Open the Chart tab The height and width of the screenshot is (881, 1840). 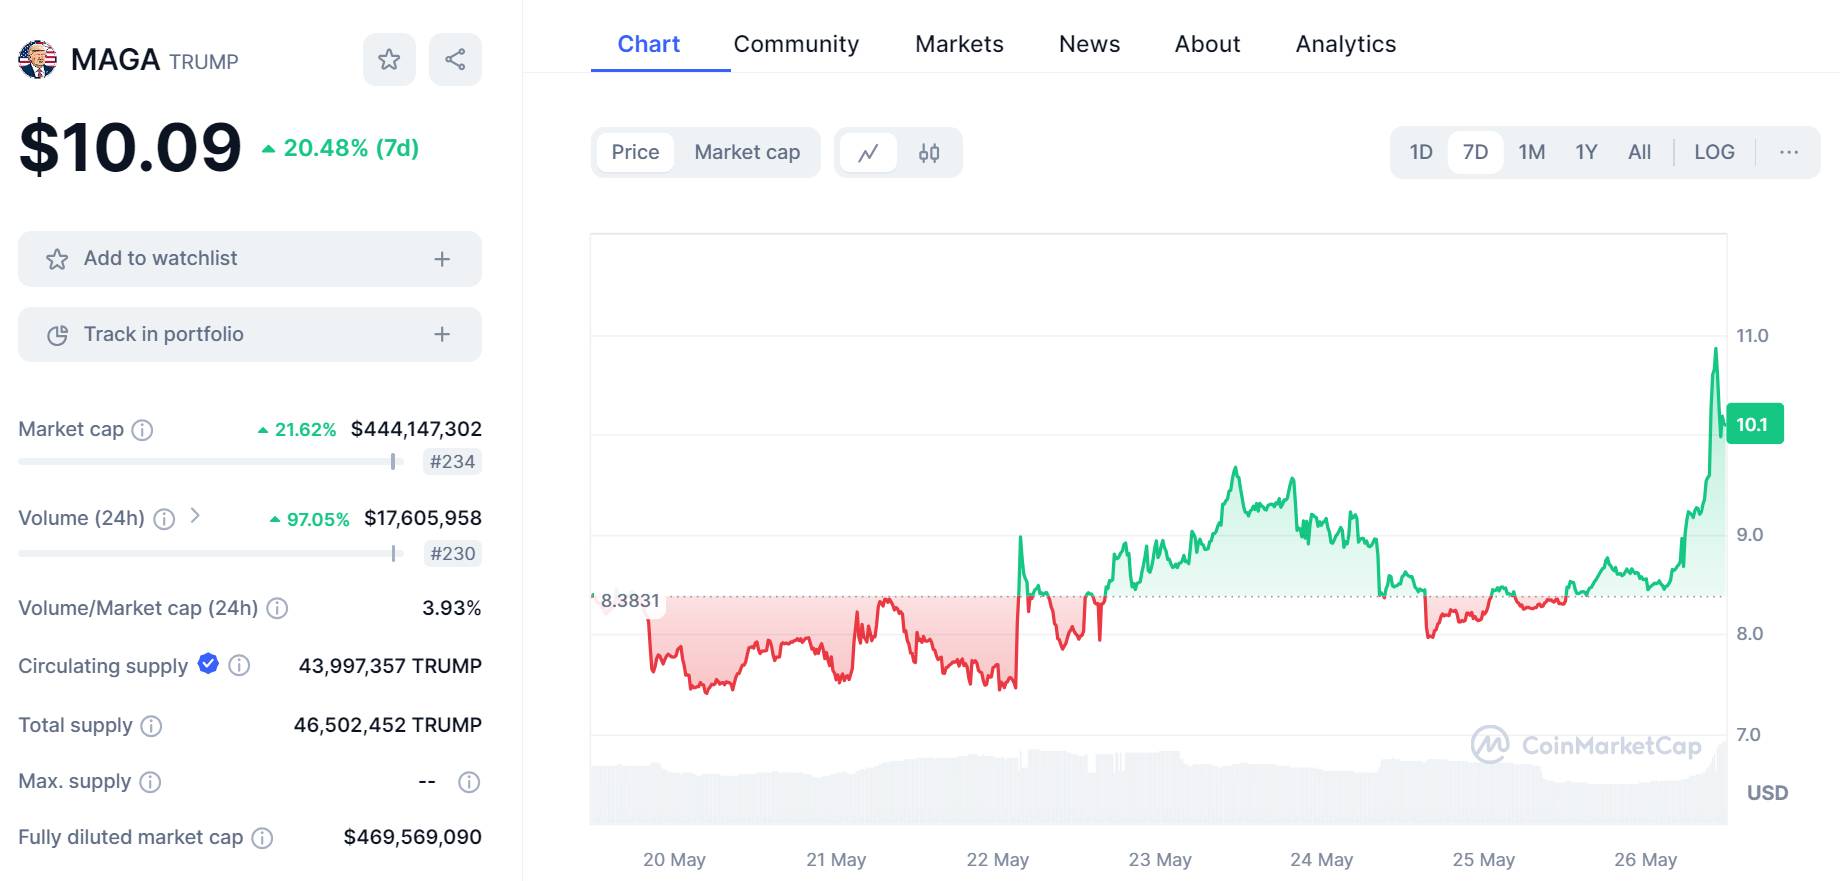(x=648, y=44)
